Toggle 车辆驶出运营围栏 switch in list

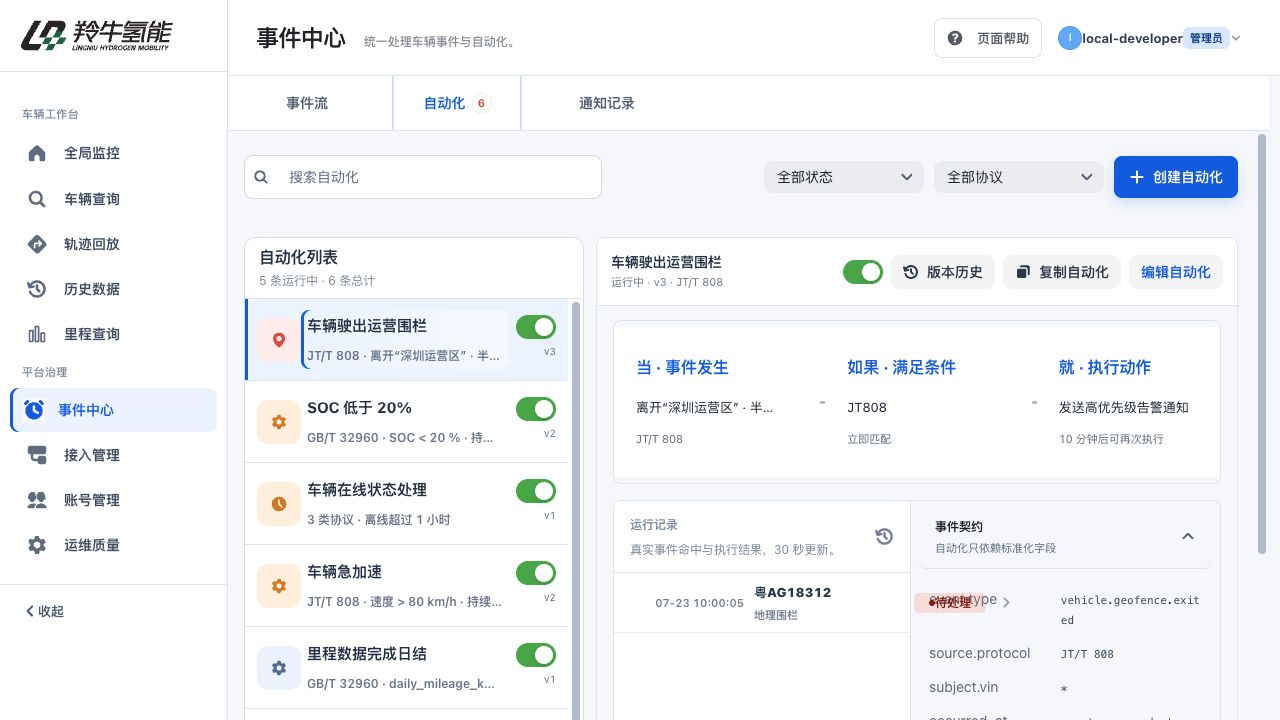[x=536, y=327]
